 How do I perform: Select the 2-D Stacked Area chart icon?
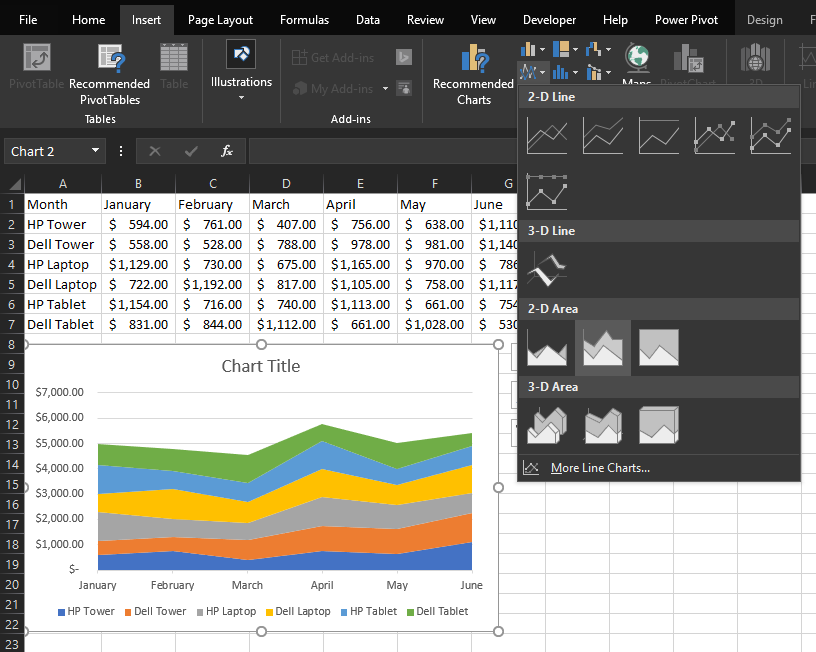(603, 347)
